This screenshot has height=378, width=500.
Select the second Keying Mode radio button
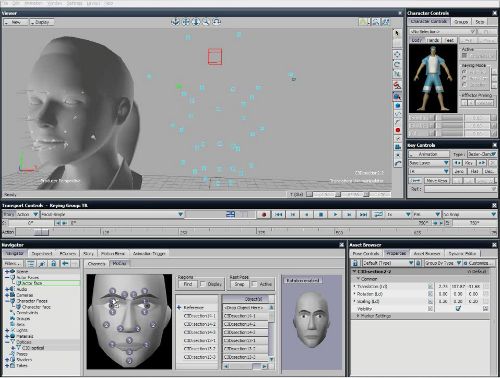coord(464,78)
